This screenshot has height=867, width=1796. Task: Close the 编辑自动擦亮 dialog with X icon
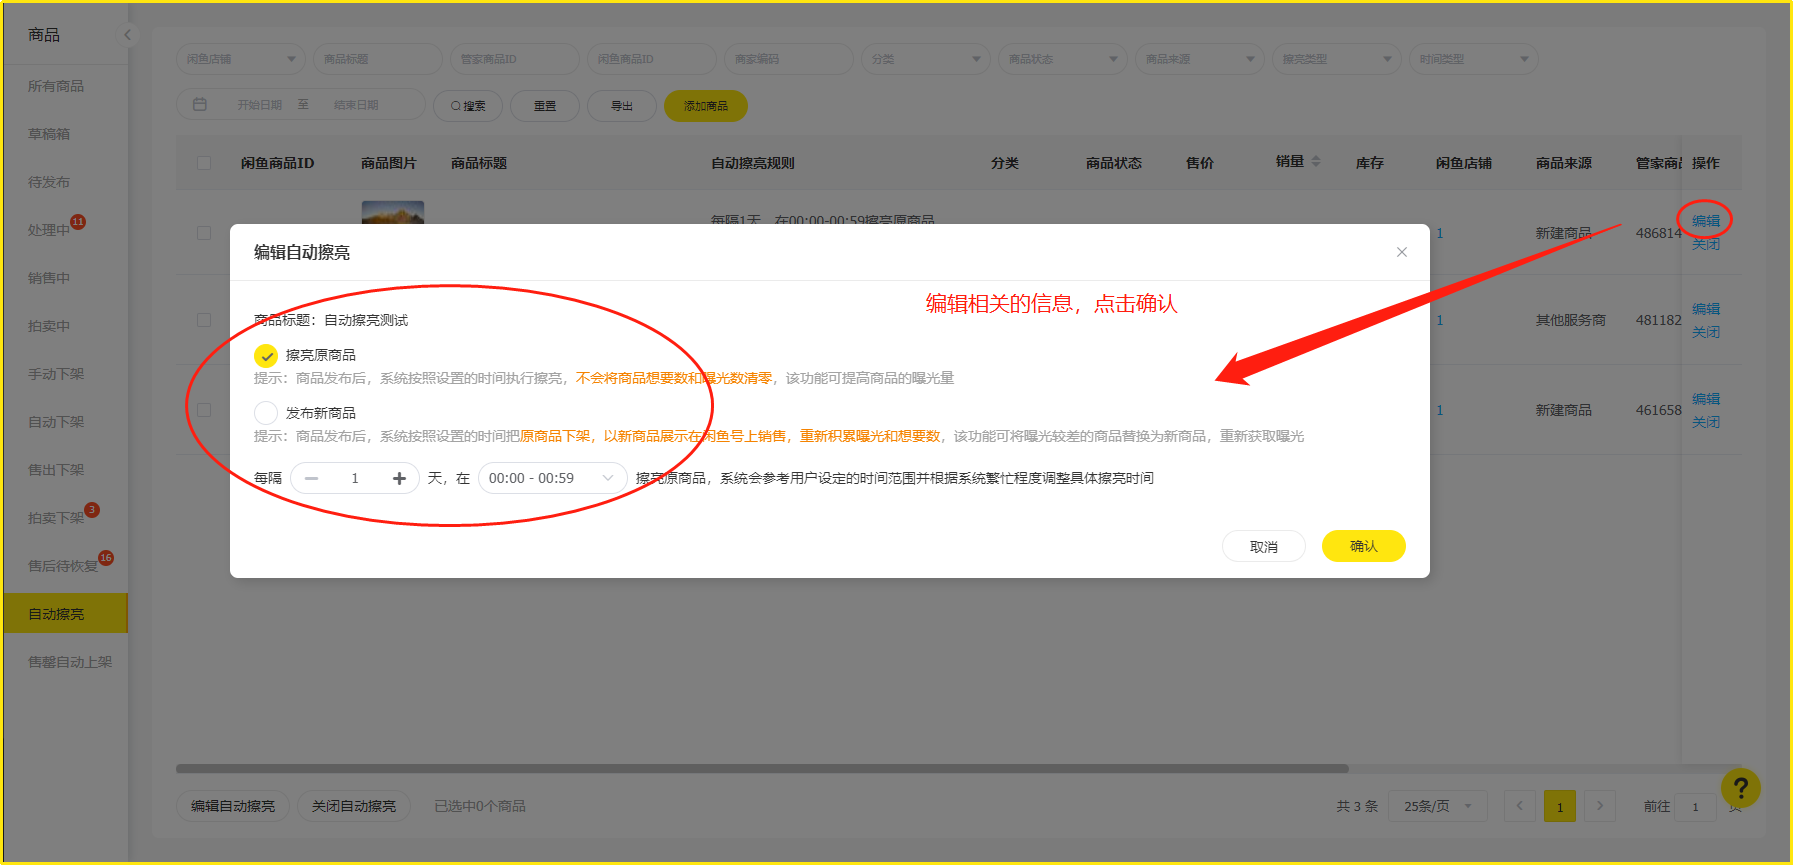(x=1402, y=252)
